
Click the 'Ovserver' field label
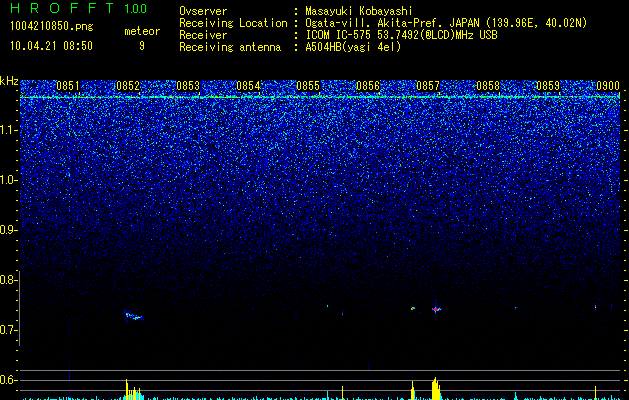(203, 11)
